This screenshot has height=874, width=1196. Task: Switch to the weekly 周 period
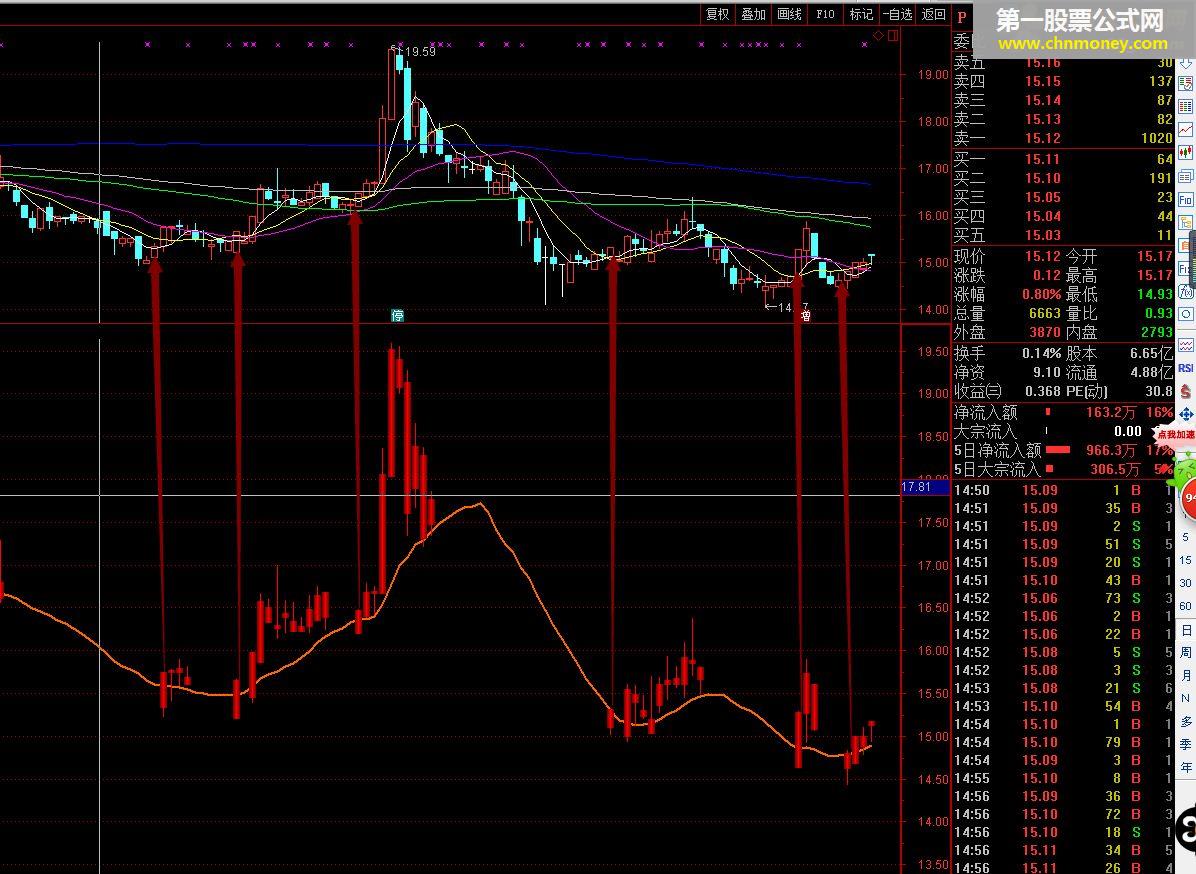point(1186,653)
